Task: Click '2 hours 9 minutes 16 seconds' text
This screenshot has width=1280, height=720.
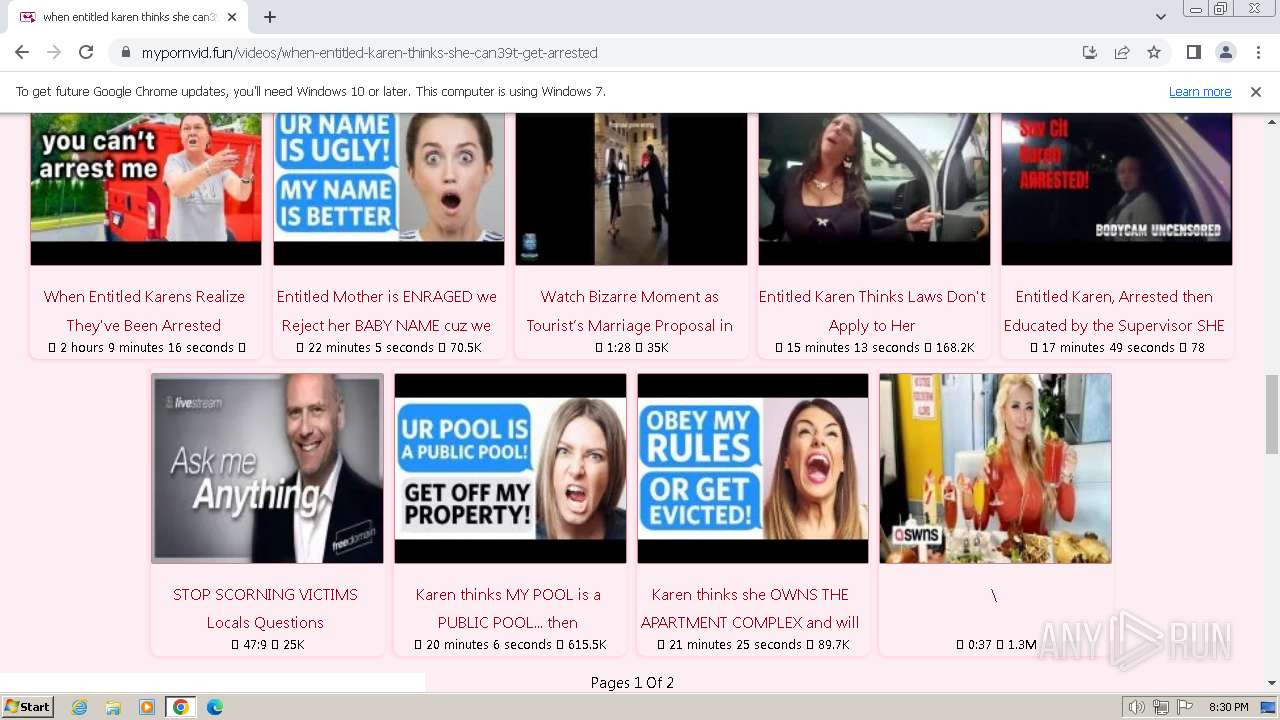Action: tap(147, 348)
